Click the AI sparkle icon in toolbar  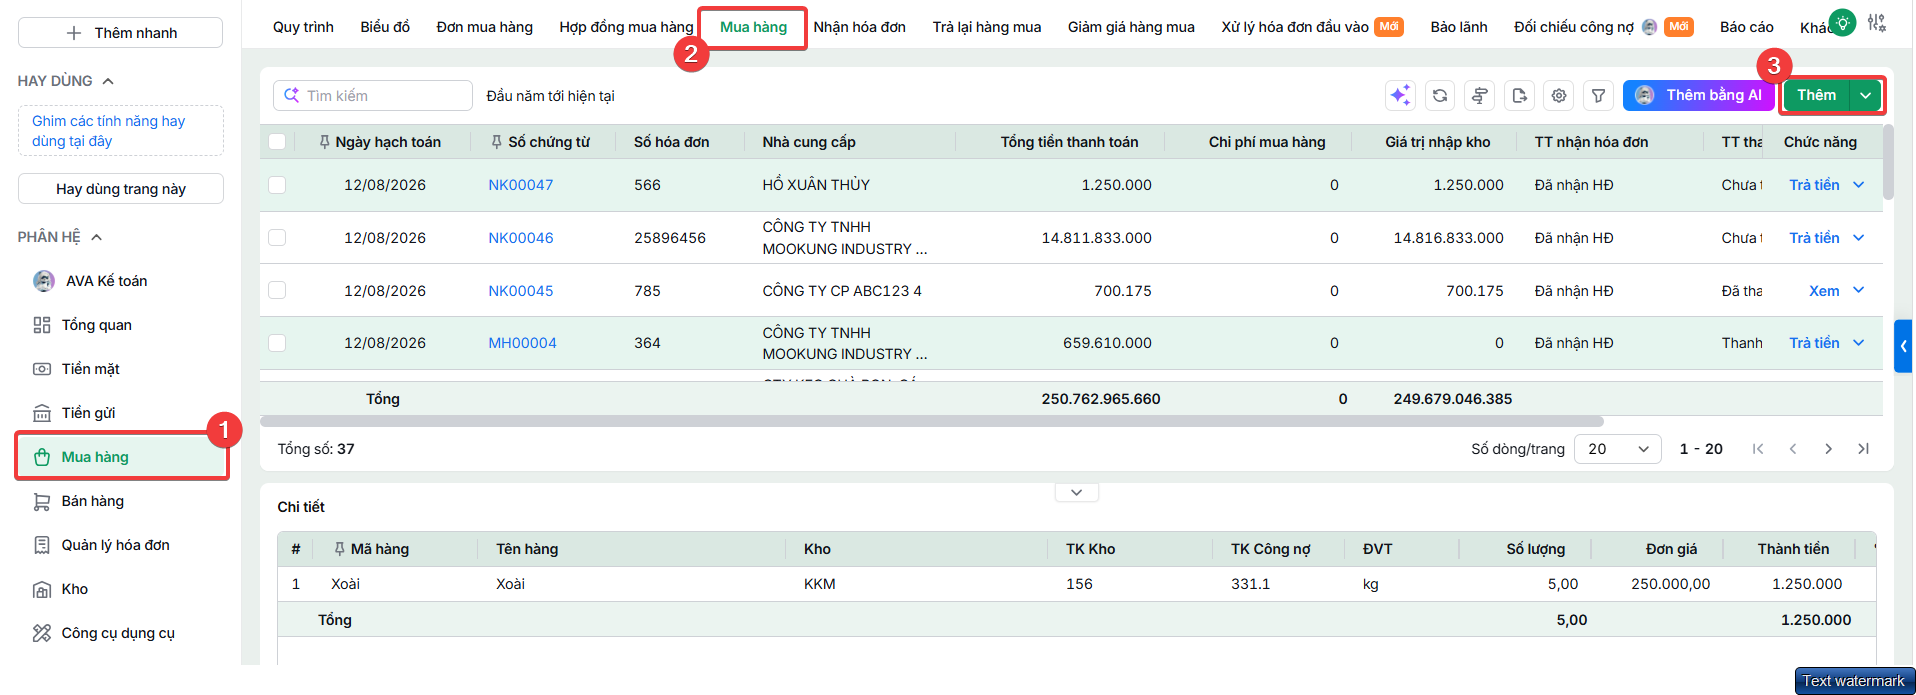pyautogui.click(x=1400, y=95)
